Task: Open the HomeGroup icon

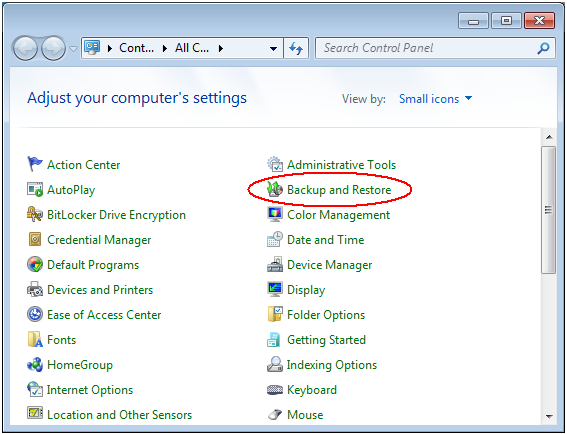Action: click(x=35, y=365)
